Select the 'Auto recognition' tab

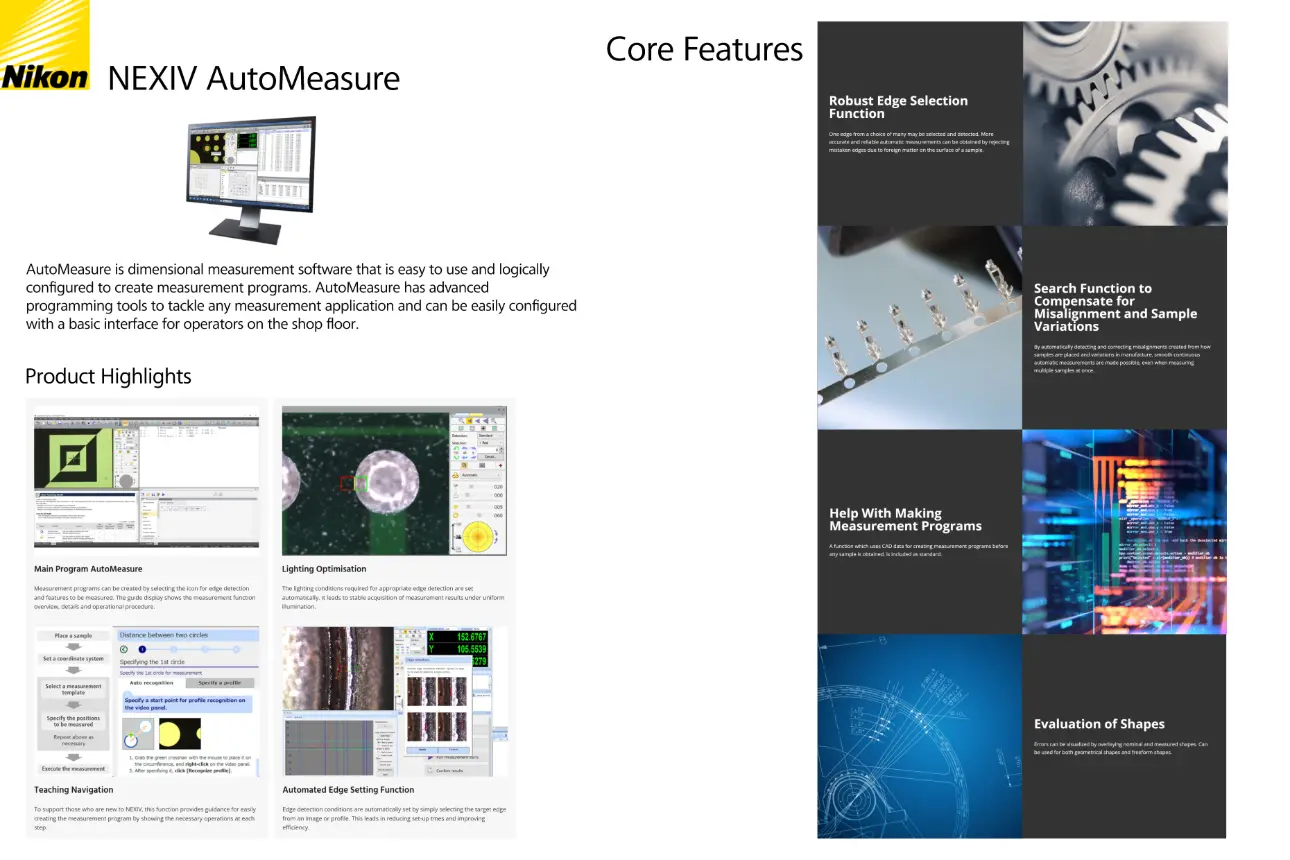(x=151, y=683)
